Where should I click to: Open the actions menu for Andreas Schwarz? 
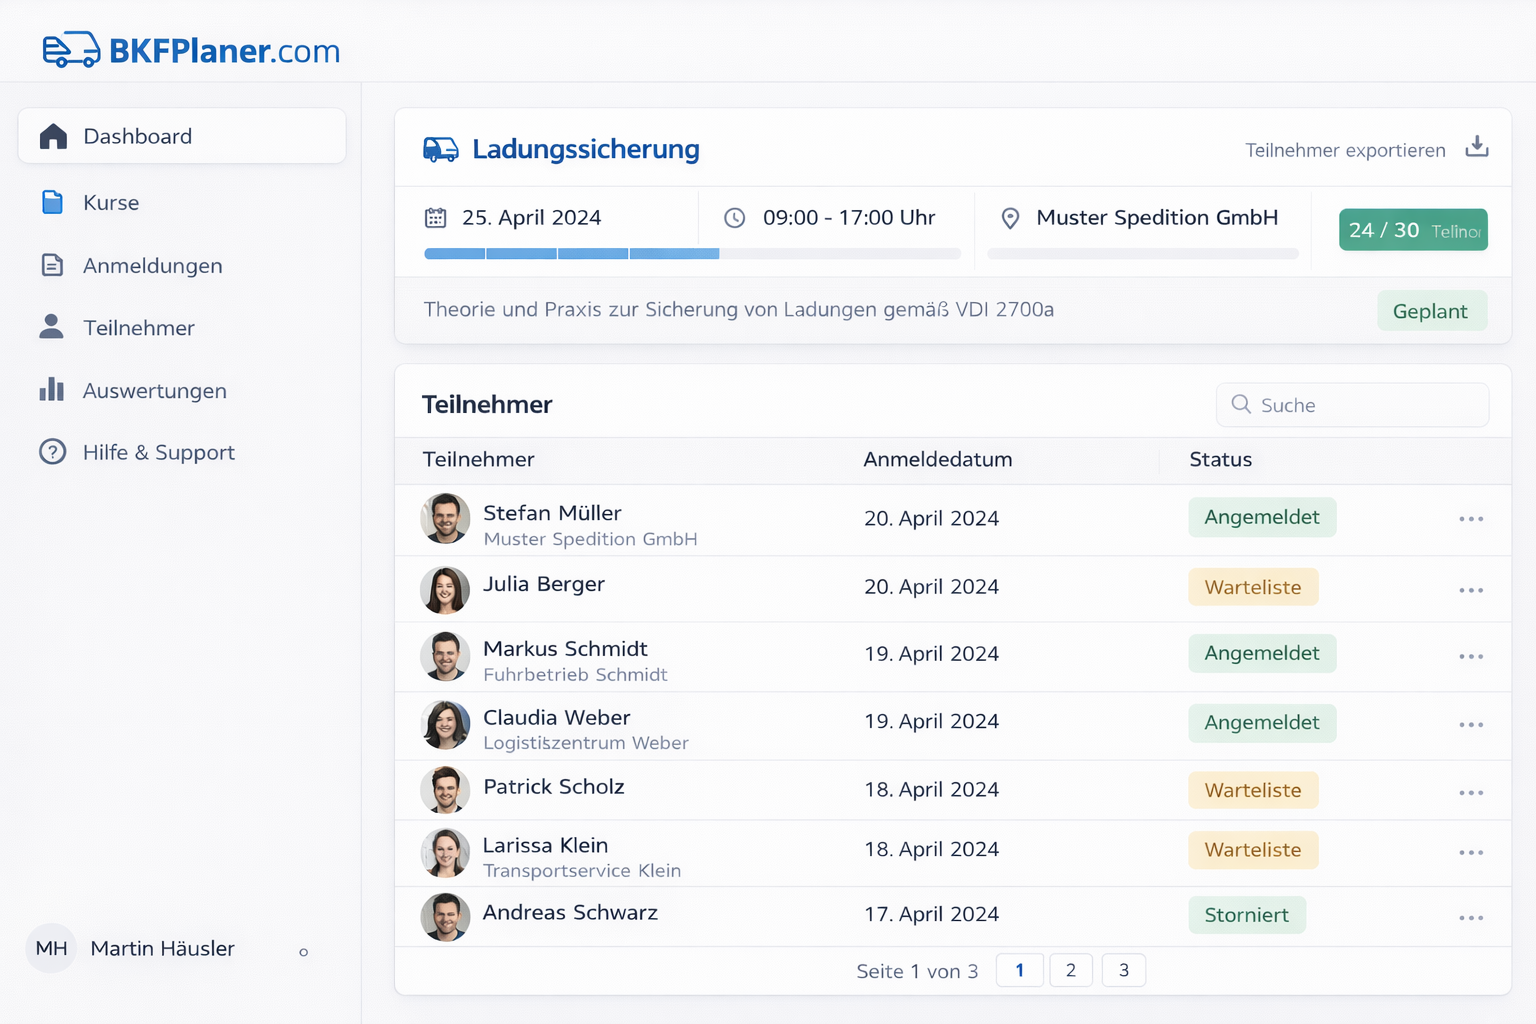pyautogui.click(x=1471, y=917)
